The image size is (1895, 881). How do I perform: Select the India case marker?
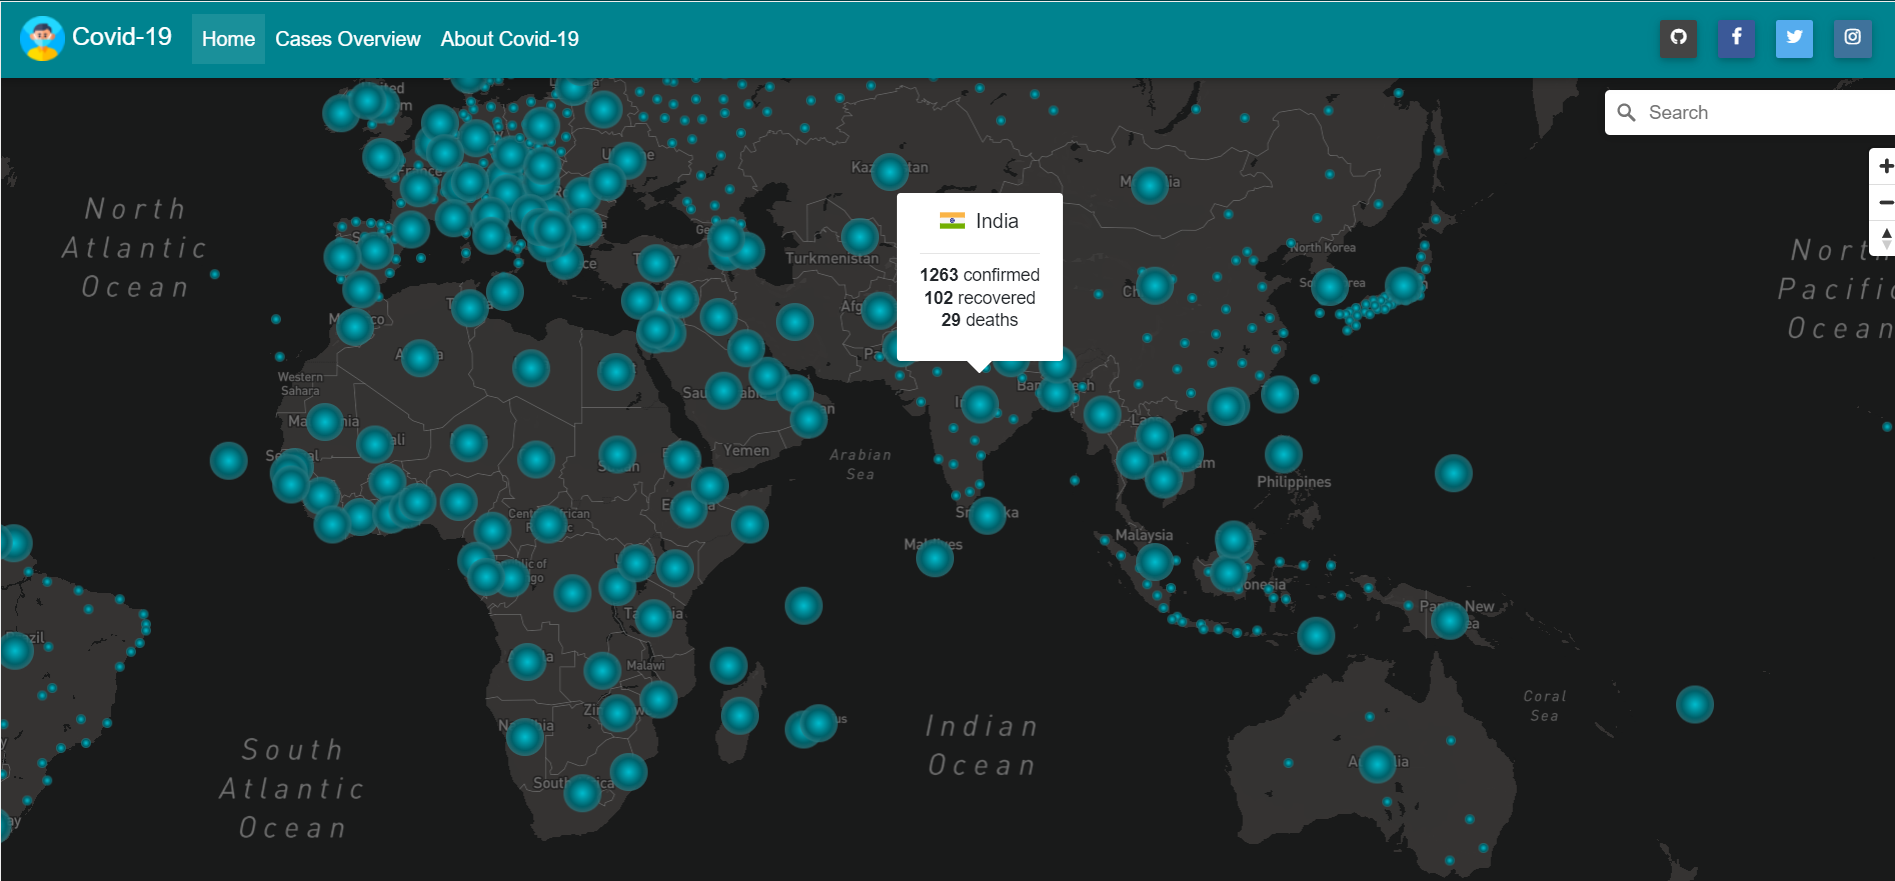[x=979, y=405]
